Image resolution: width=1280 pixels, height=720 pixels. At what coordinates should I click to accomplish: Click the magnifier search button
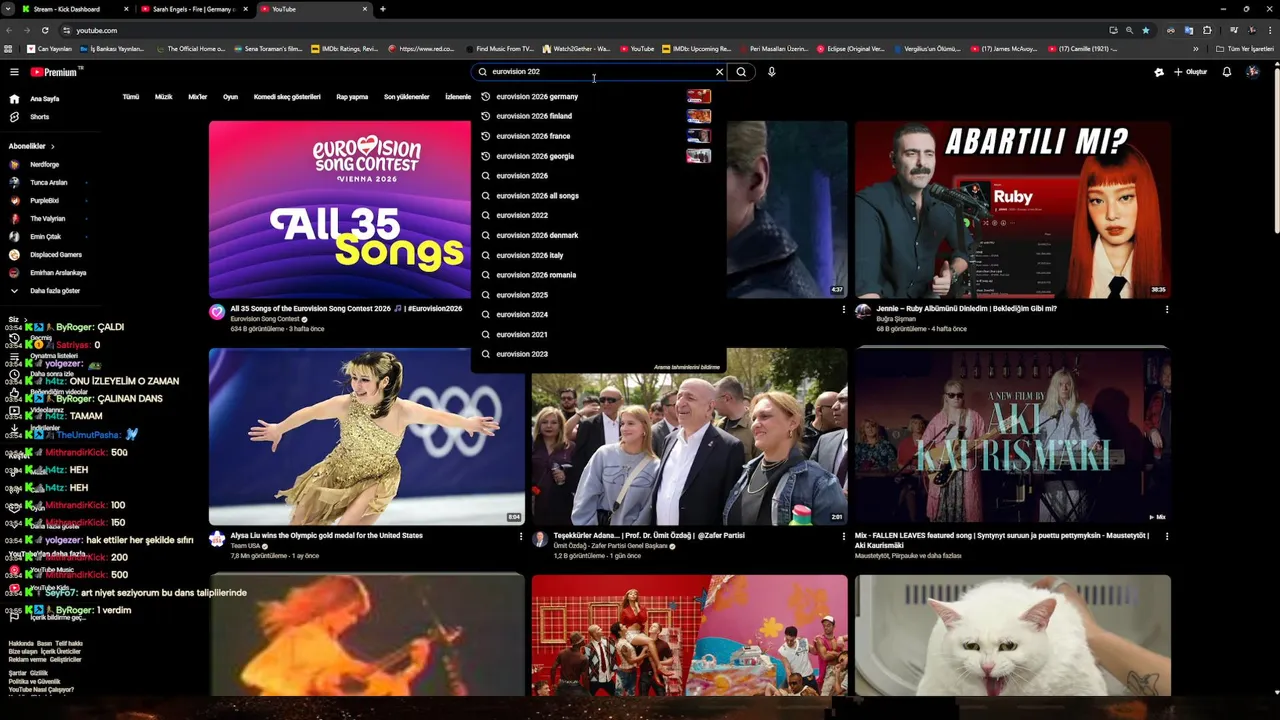[741, 72]
